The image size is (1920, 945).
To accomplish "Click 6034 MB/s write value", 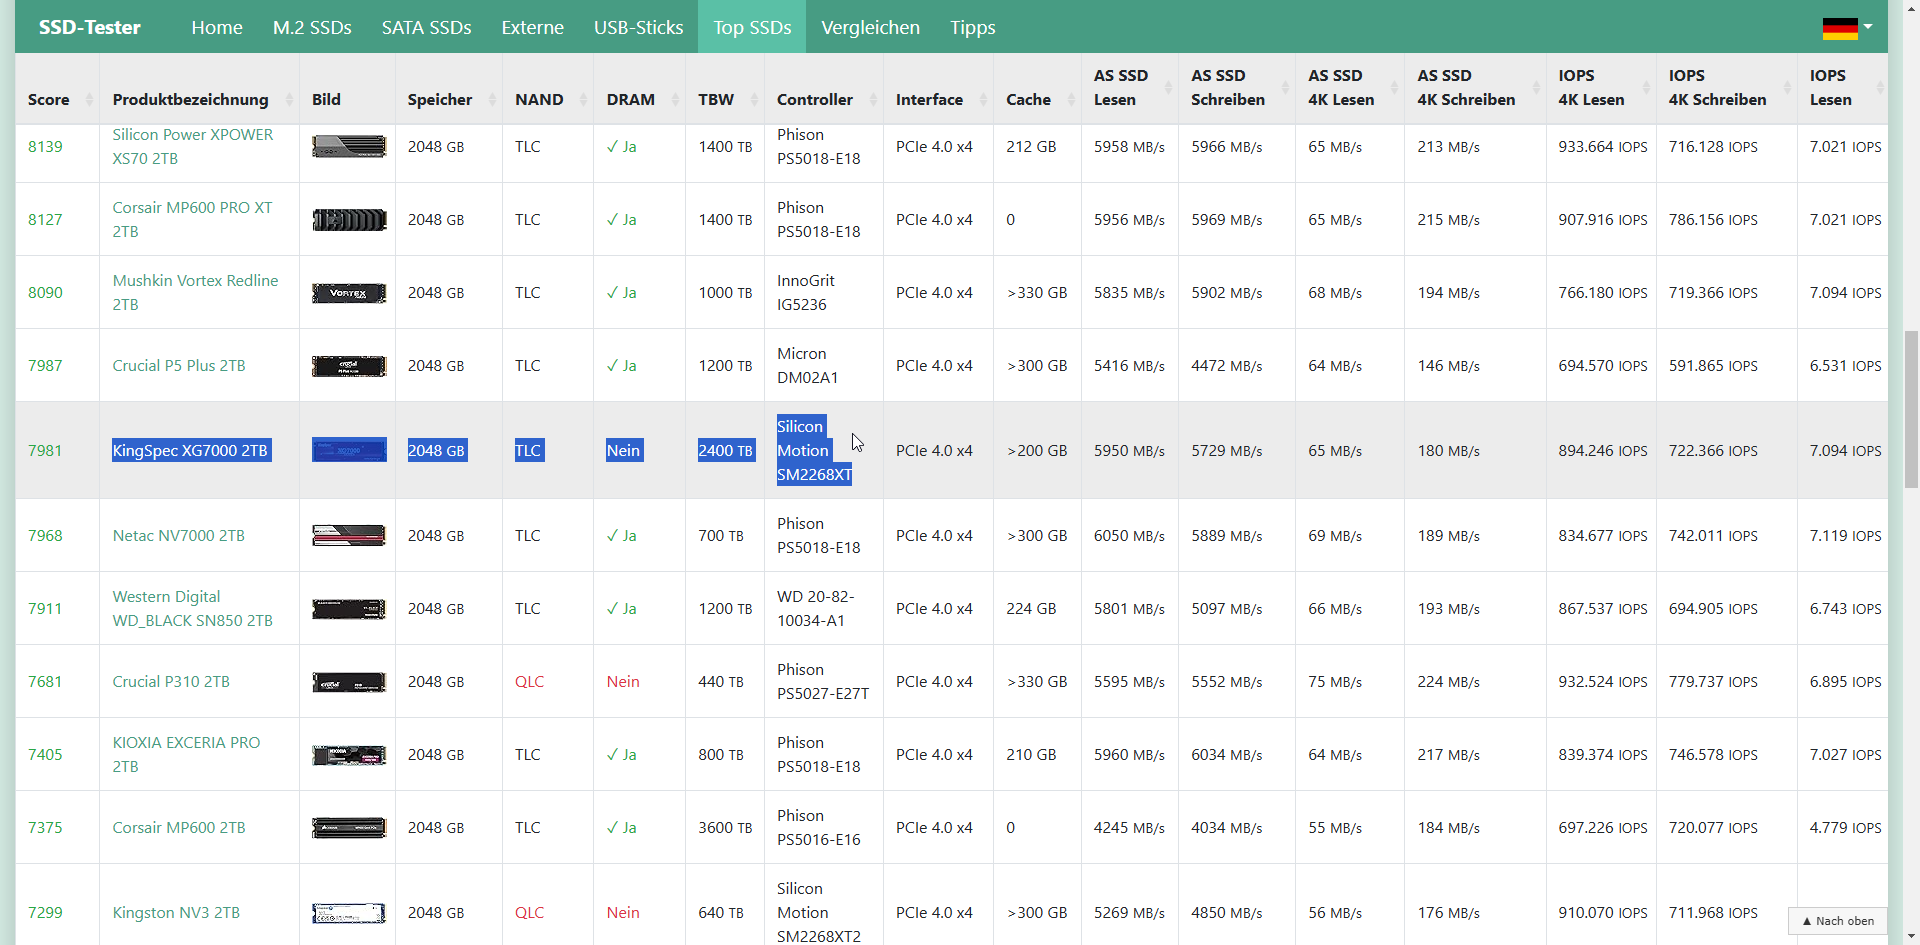I will coord(1227,755).
